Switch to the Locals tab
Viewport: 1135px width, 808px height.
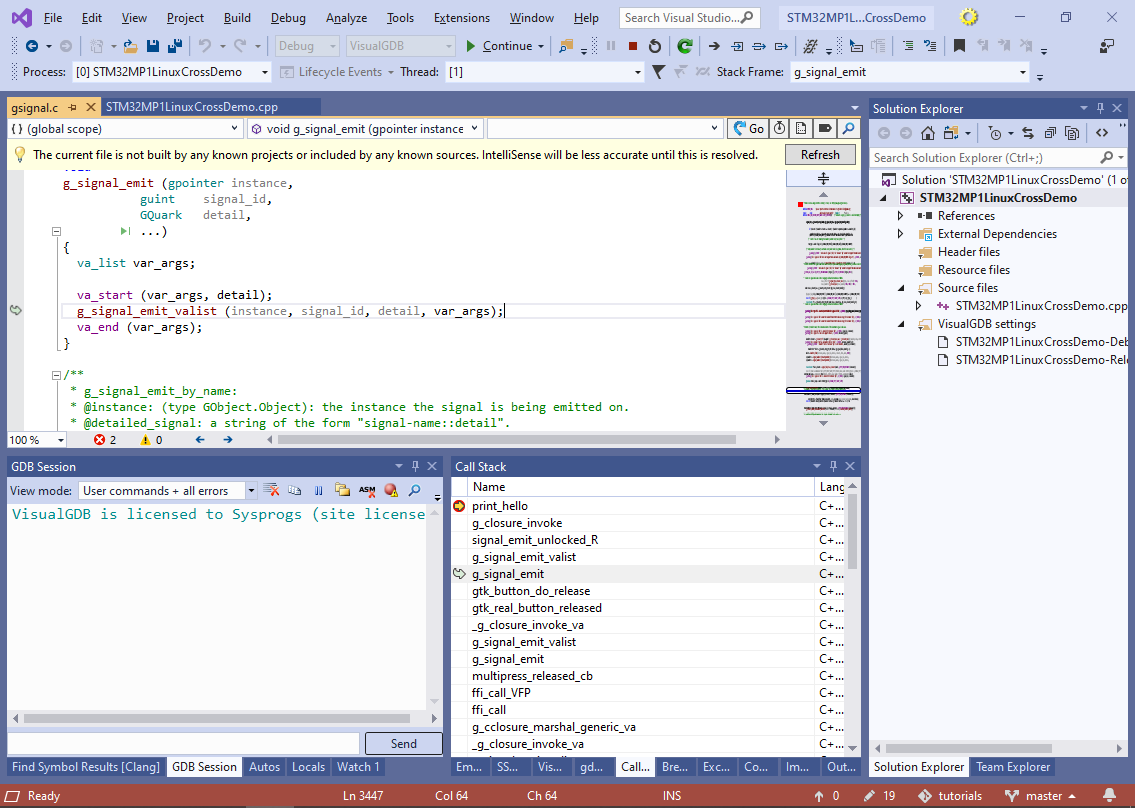pyautogui.click(x=308, y=767)
